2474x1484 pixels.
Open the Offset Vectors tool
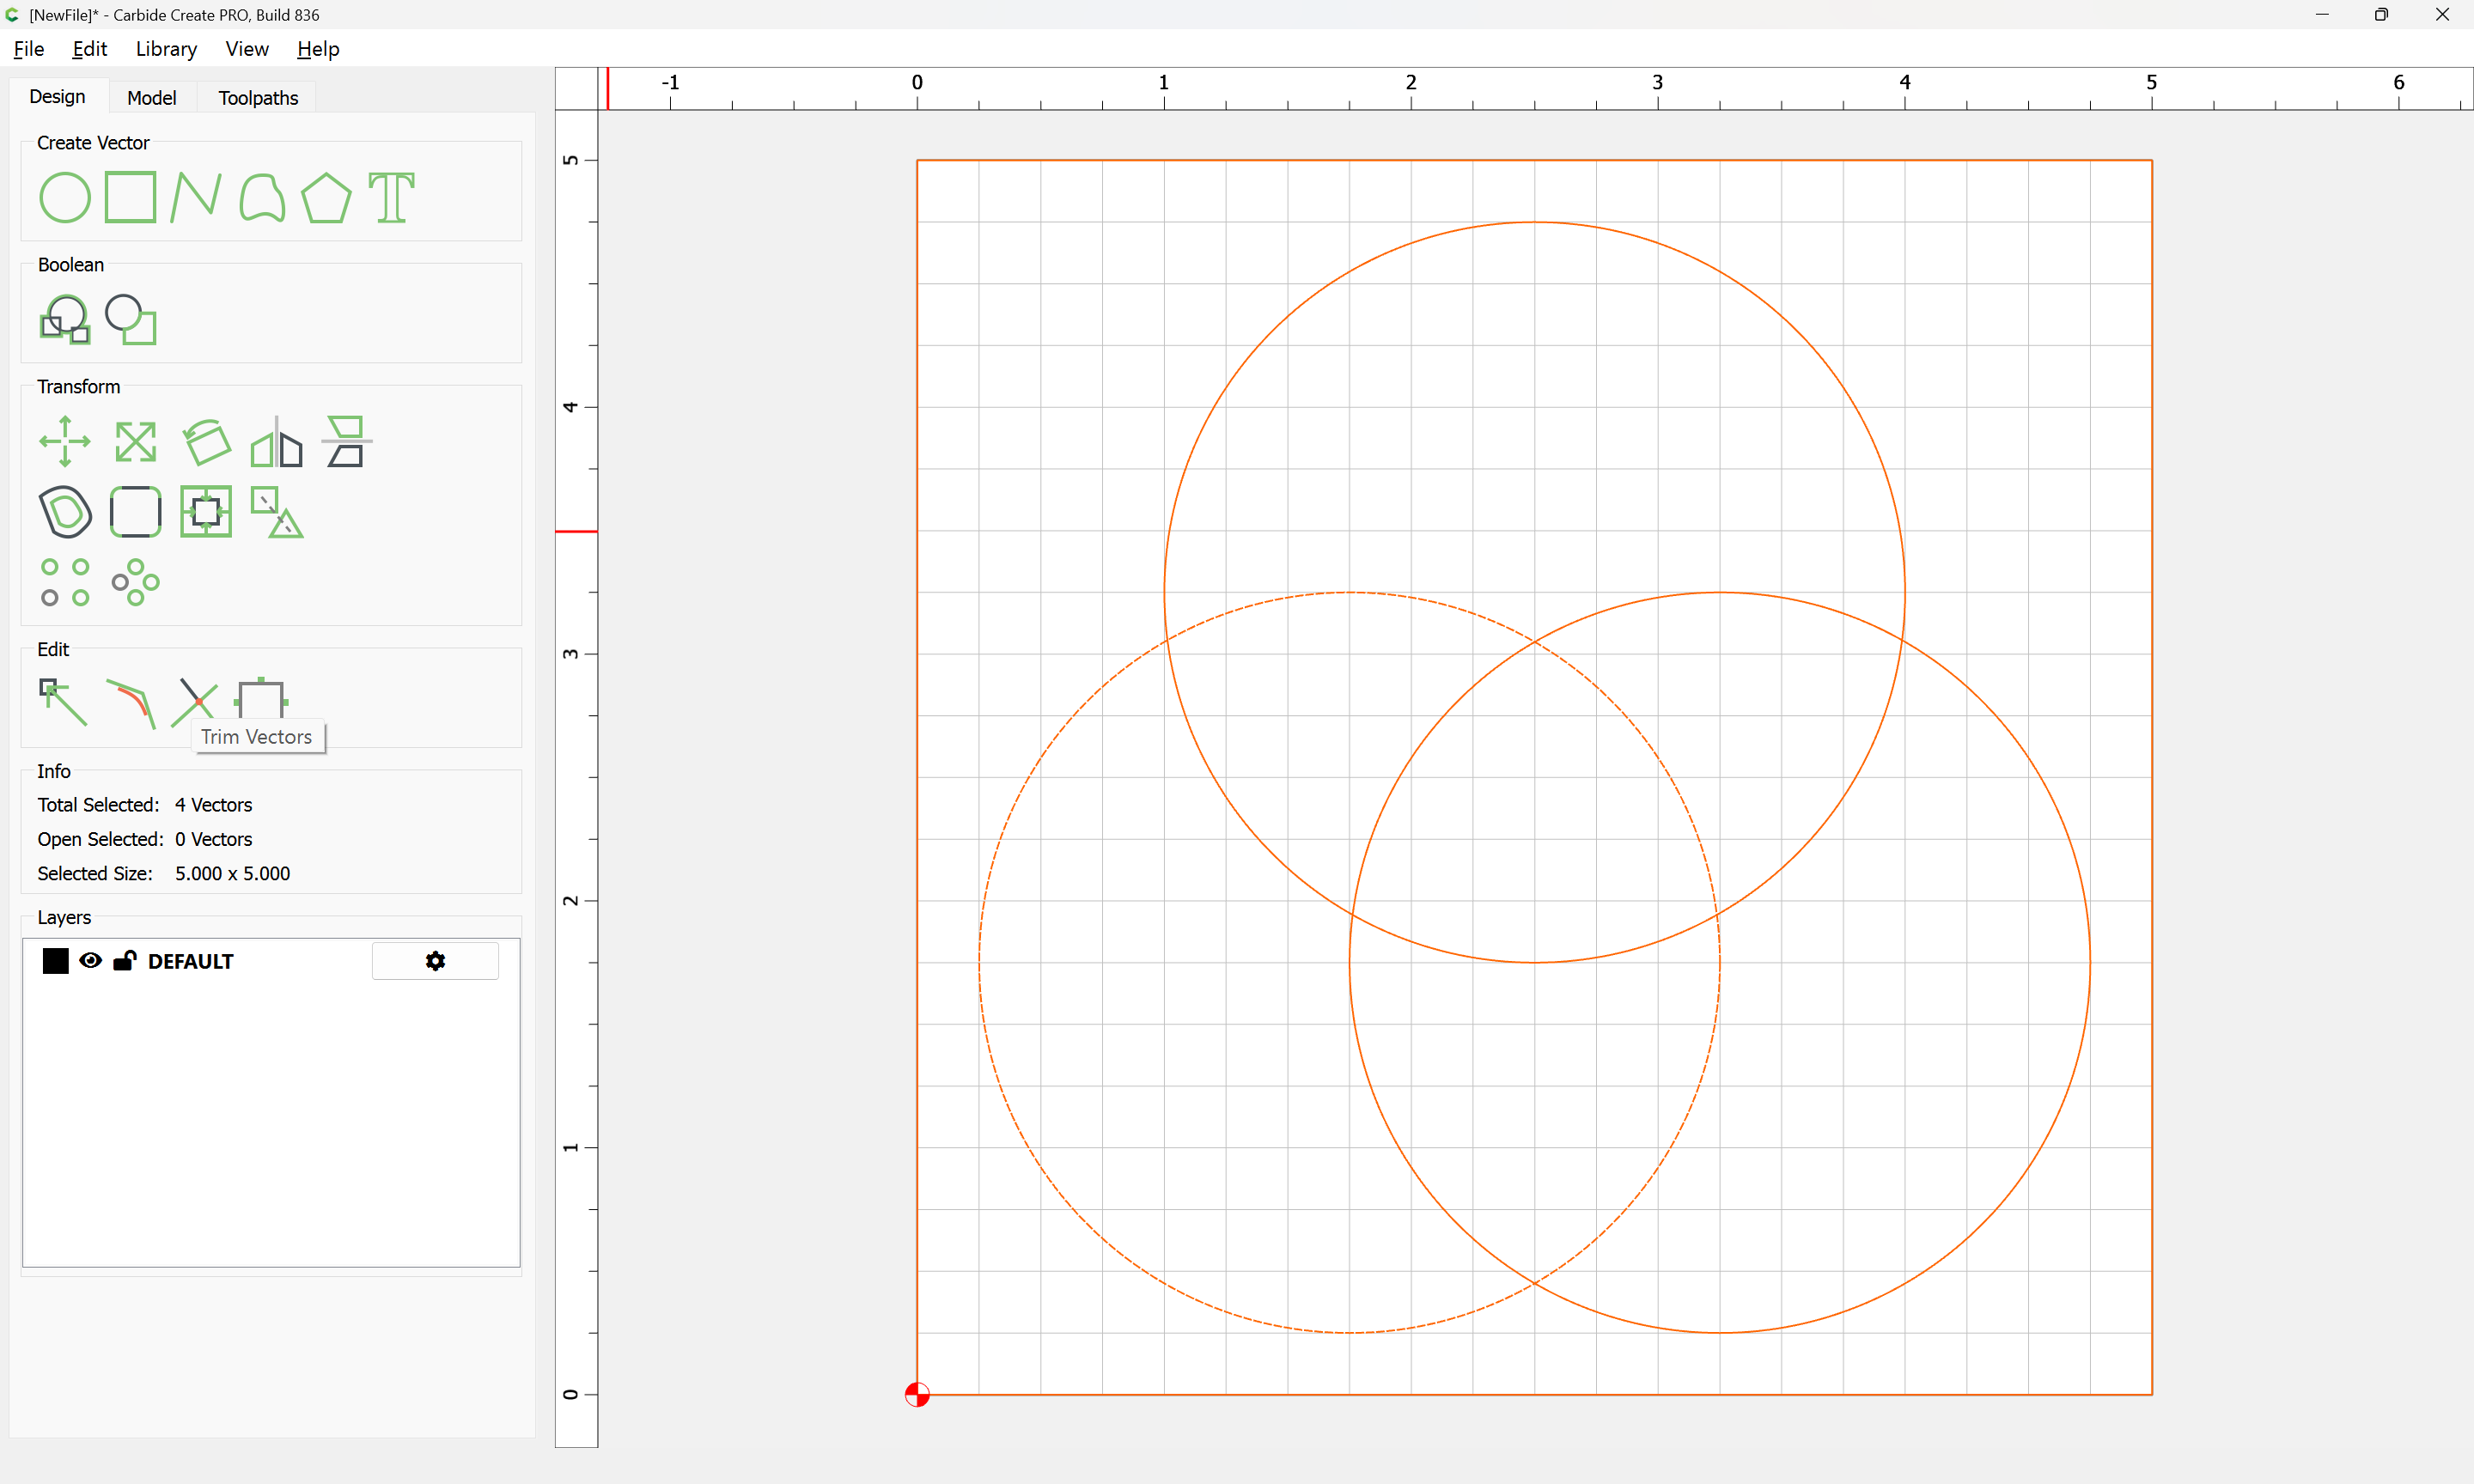coord(65,512)
